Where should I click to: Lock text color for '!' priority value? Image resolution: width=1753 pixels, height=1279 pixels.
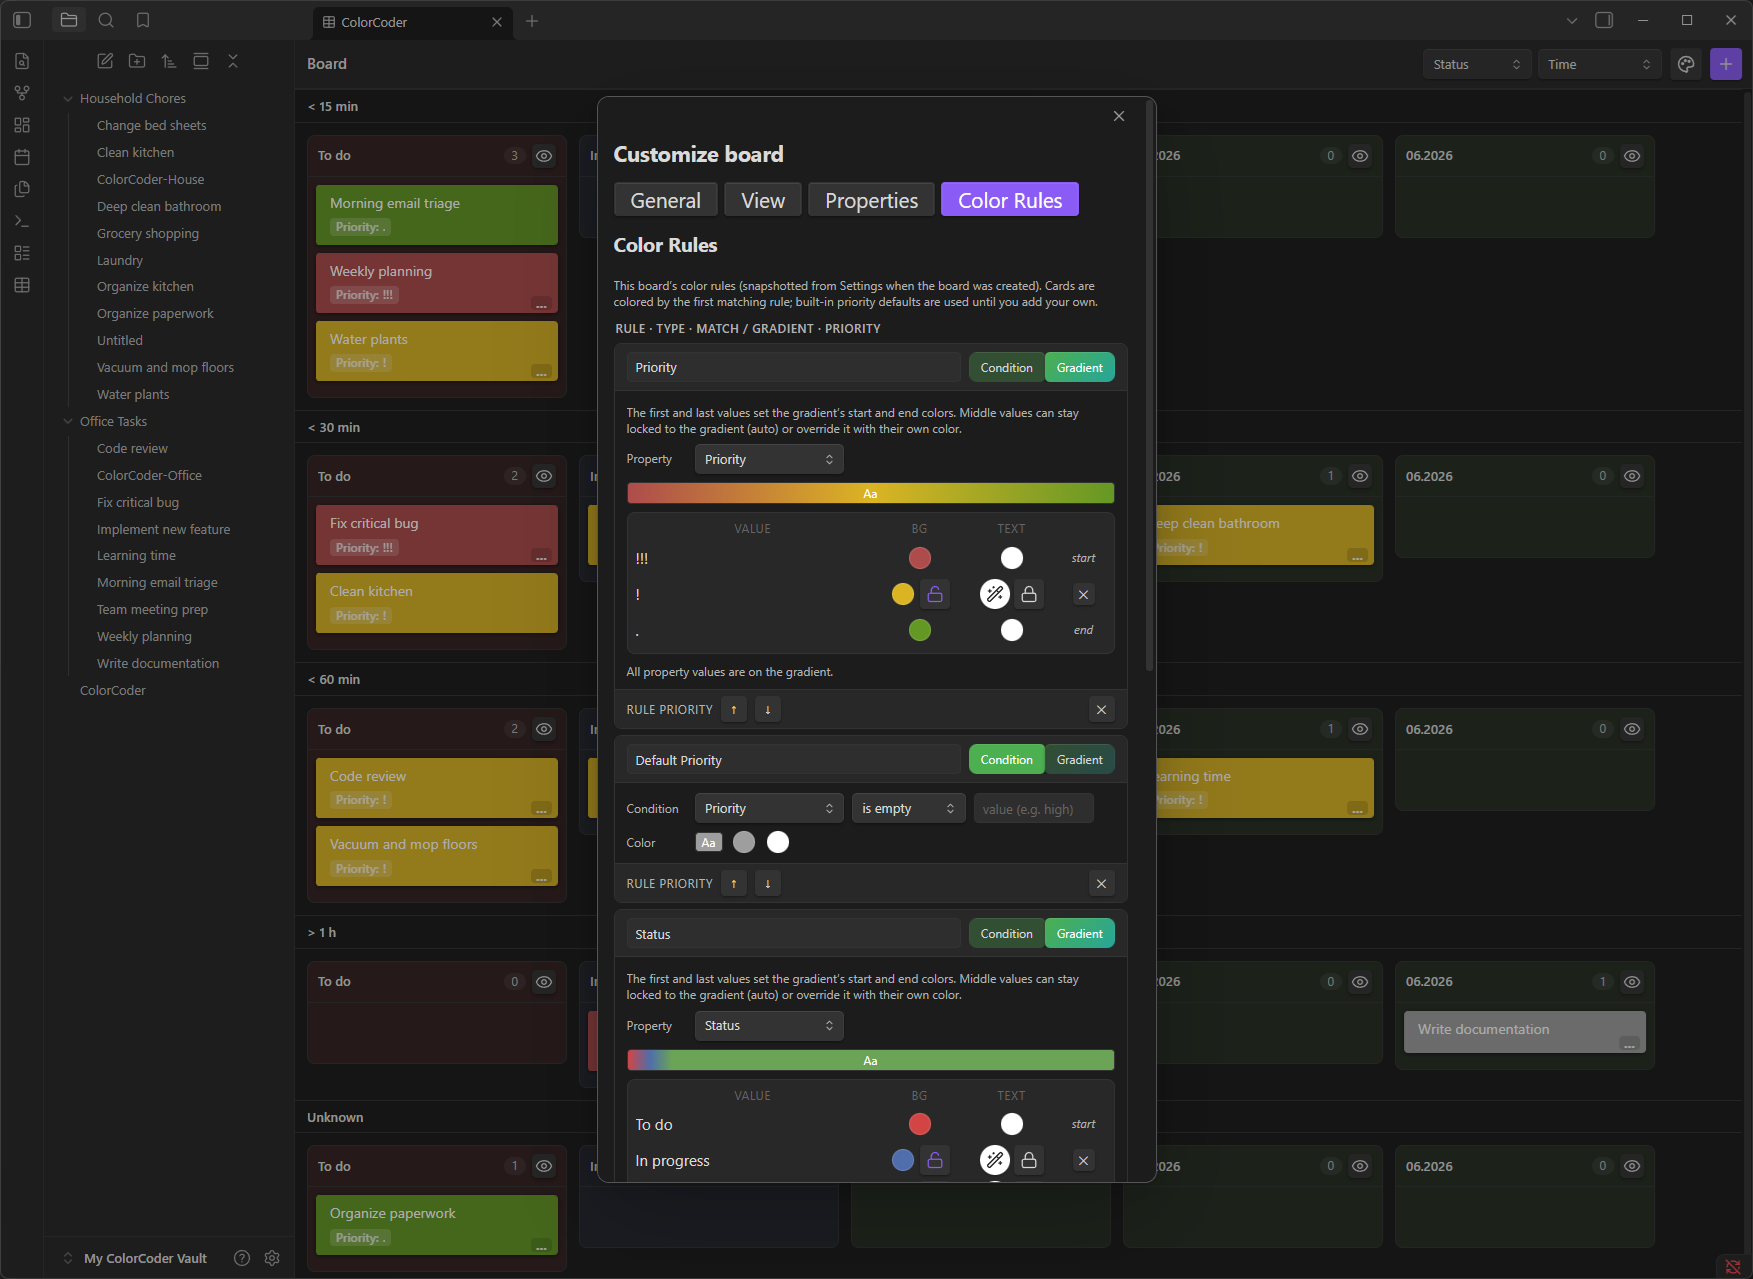[1029, 594]
